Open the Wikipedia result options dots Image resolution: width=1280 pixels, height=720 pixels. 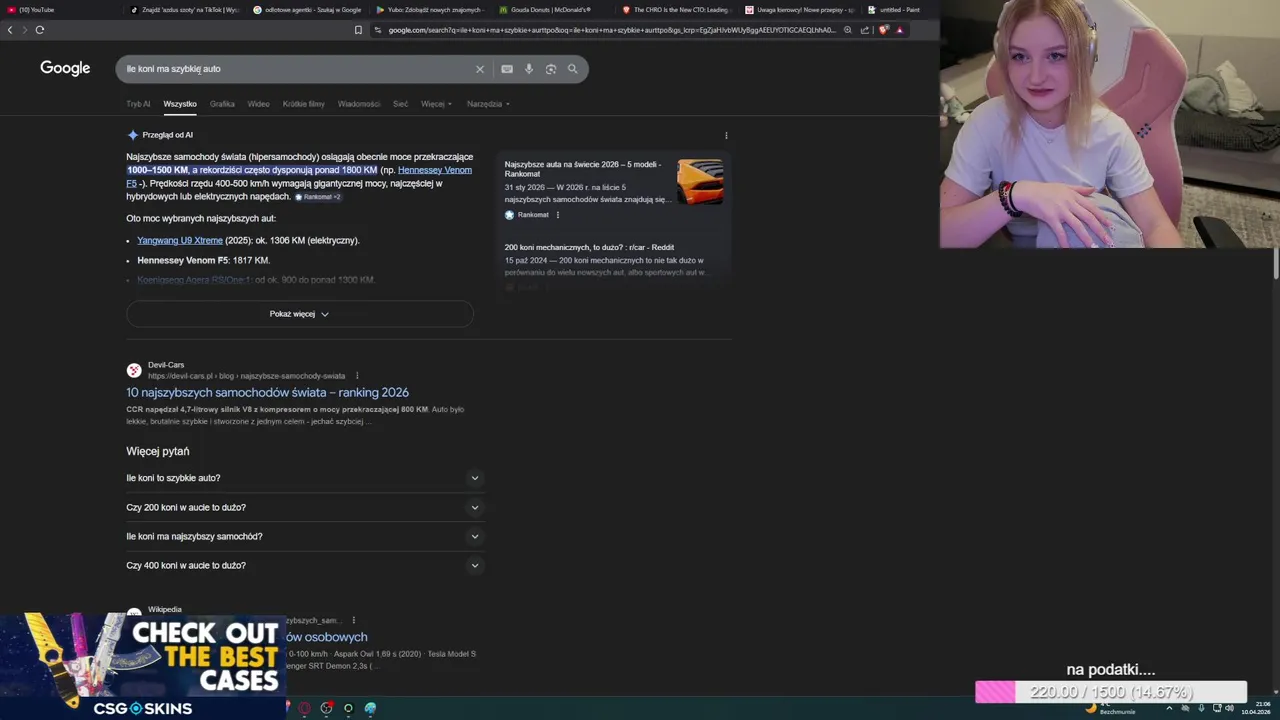353,620
